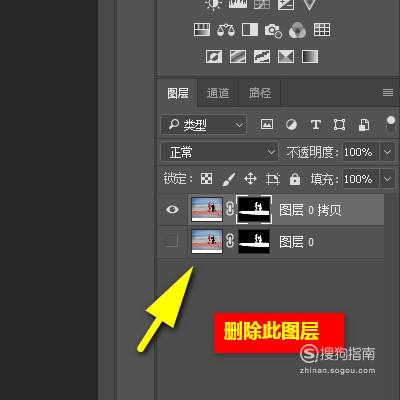
Task: Add a Photo Filter adjustment
Action: pyautogui.click(x=273, y=31)
